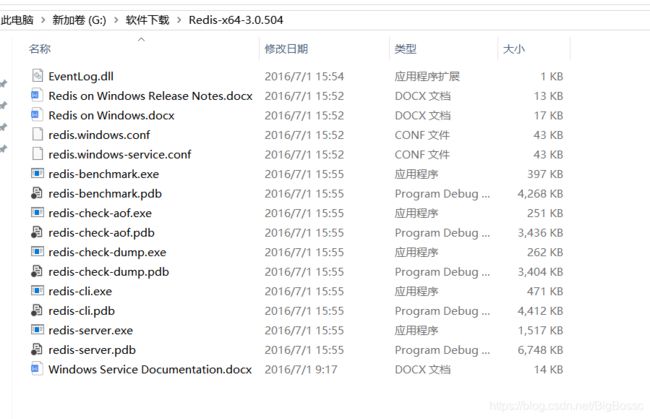Select the redis.windows.conf file name

(99, 135)
